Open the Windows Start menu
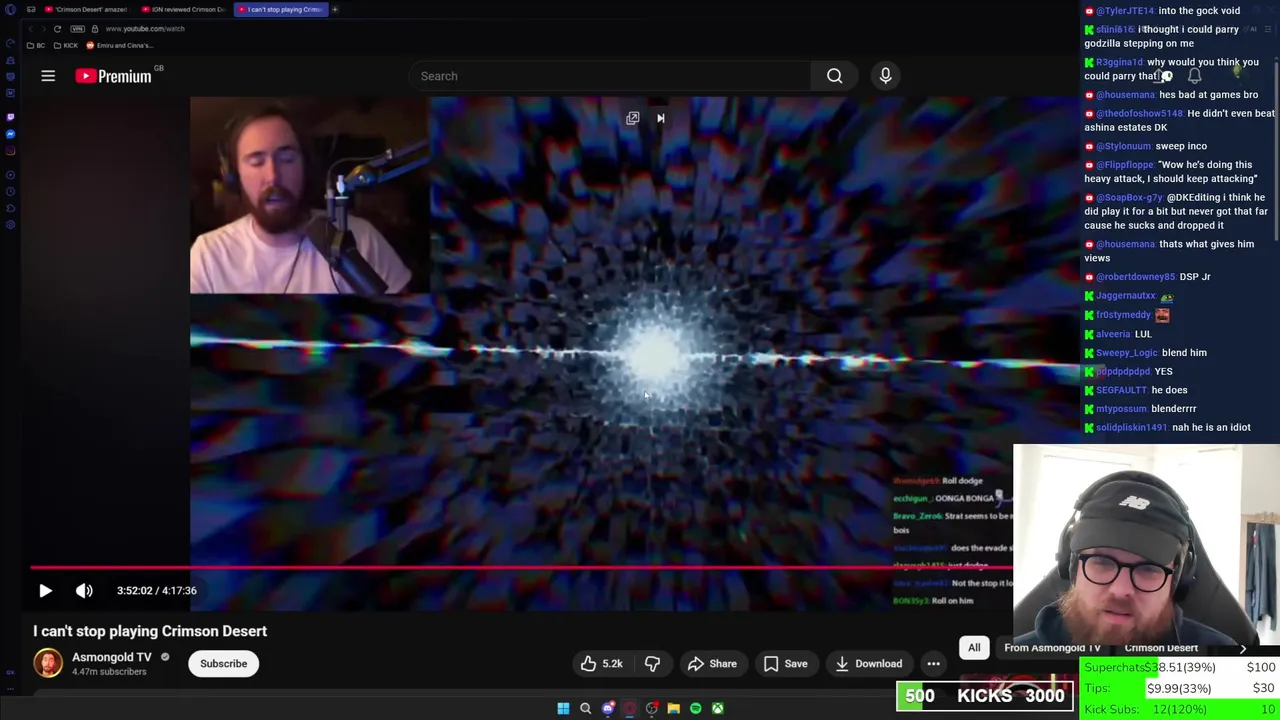 pos(563,709)
